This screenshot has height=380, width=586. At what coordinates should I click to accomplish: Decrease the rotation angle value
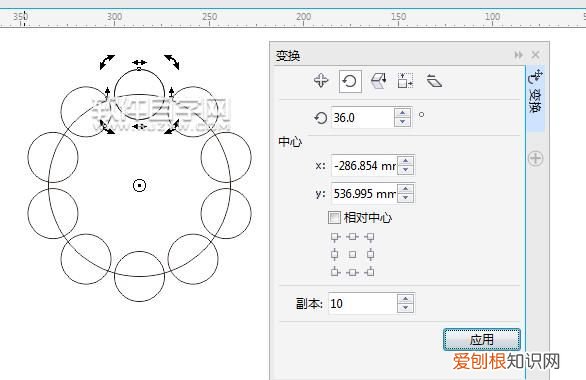pos(403,122)
